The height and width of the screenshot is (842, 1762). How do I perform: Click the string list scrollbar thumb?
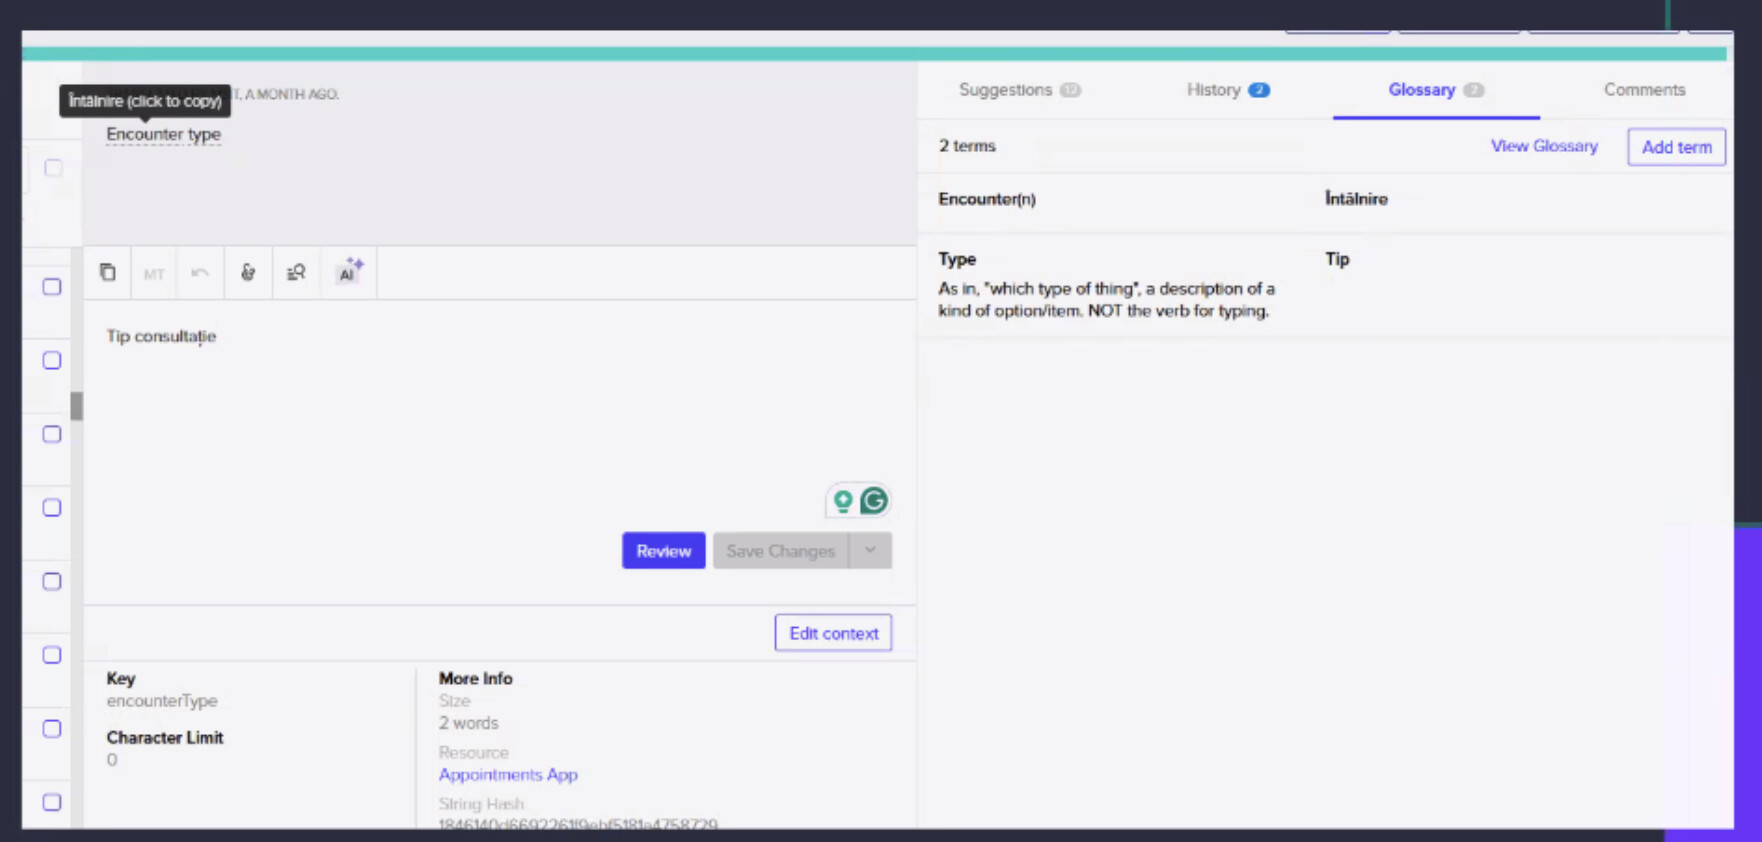[76, 406]
